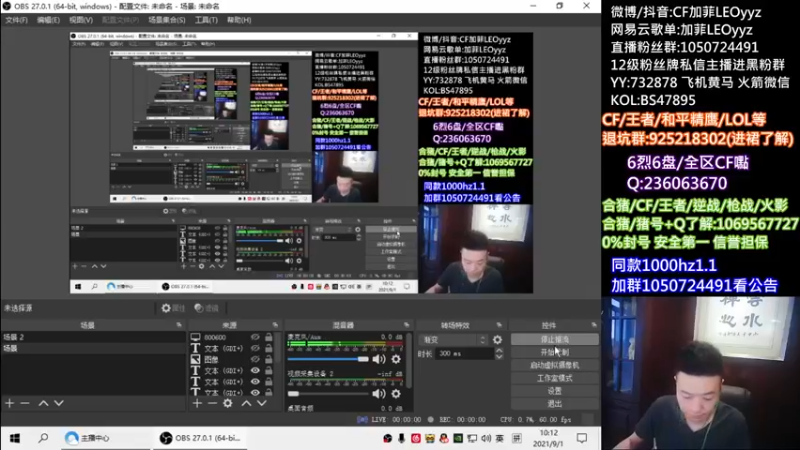800x450 pixels.
Task: Click the 300 ms duration field
Action: tap(464, 354)
